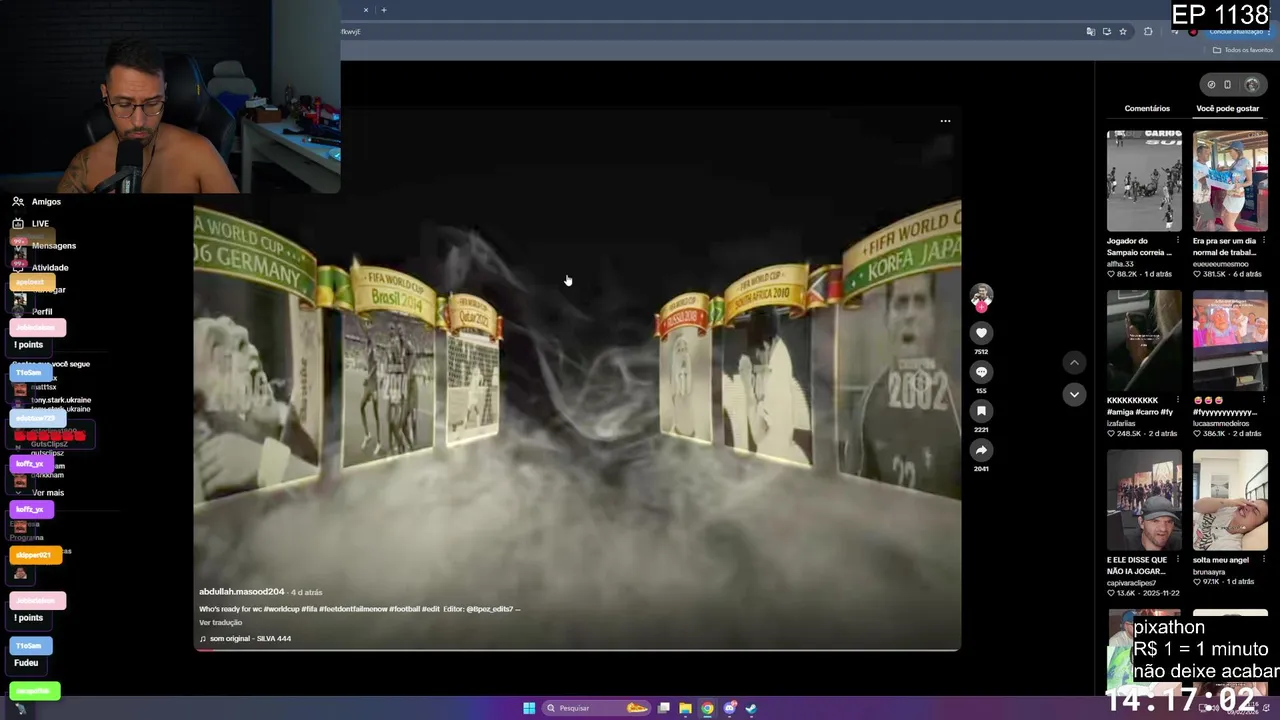This screenshot has width=1280, height=720.
Task: Open Era pra ser um dia normal thumbnail
Action: [1230, 181]
